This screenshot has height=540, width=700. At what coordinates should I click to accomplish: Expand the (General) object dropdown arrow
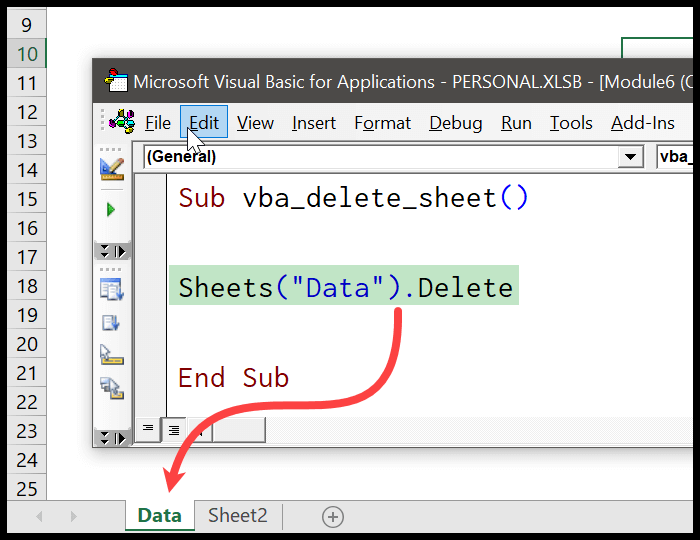point(630,156)
